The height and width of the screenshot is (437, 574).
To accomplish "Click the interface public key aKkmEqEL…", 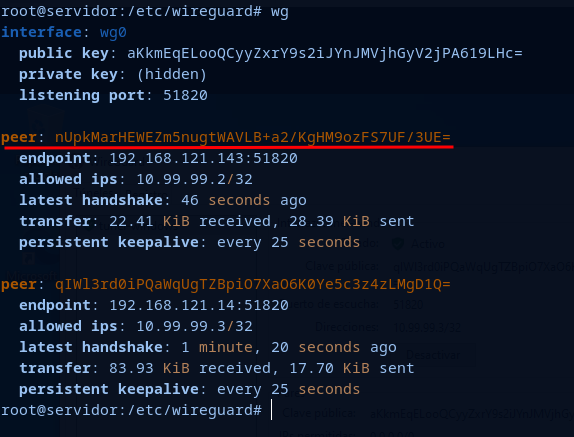I will [325, 53].
